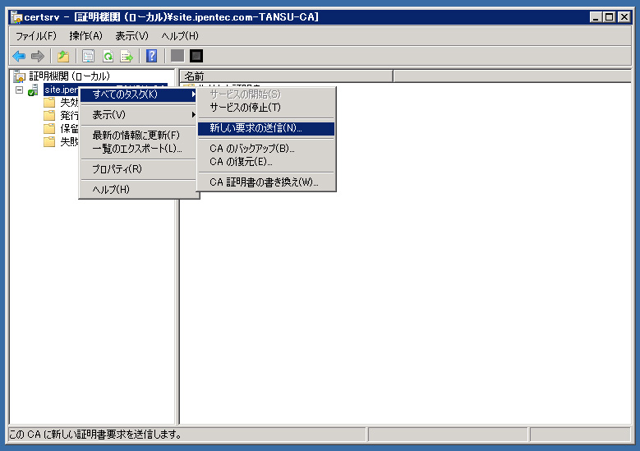Click the CA server icon beside site.ipentec
Image resolution: width=640 pixels, height=451 pixels.
pyautogui.click(x=33, y=90)
